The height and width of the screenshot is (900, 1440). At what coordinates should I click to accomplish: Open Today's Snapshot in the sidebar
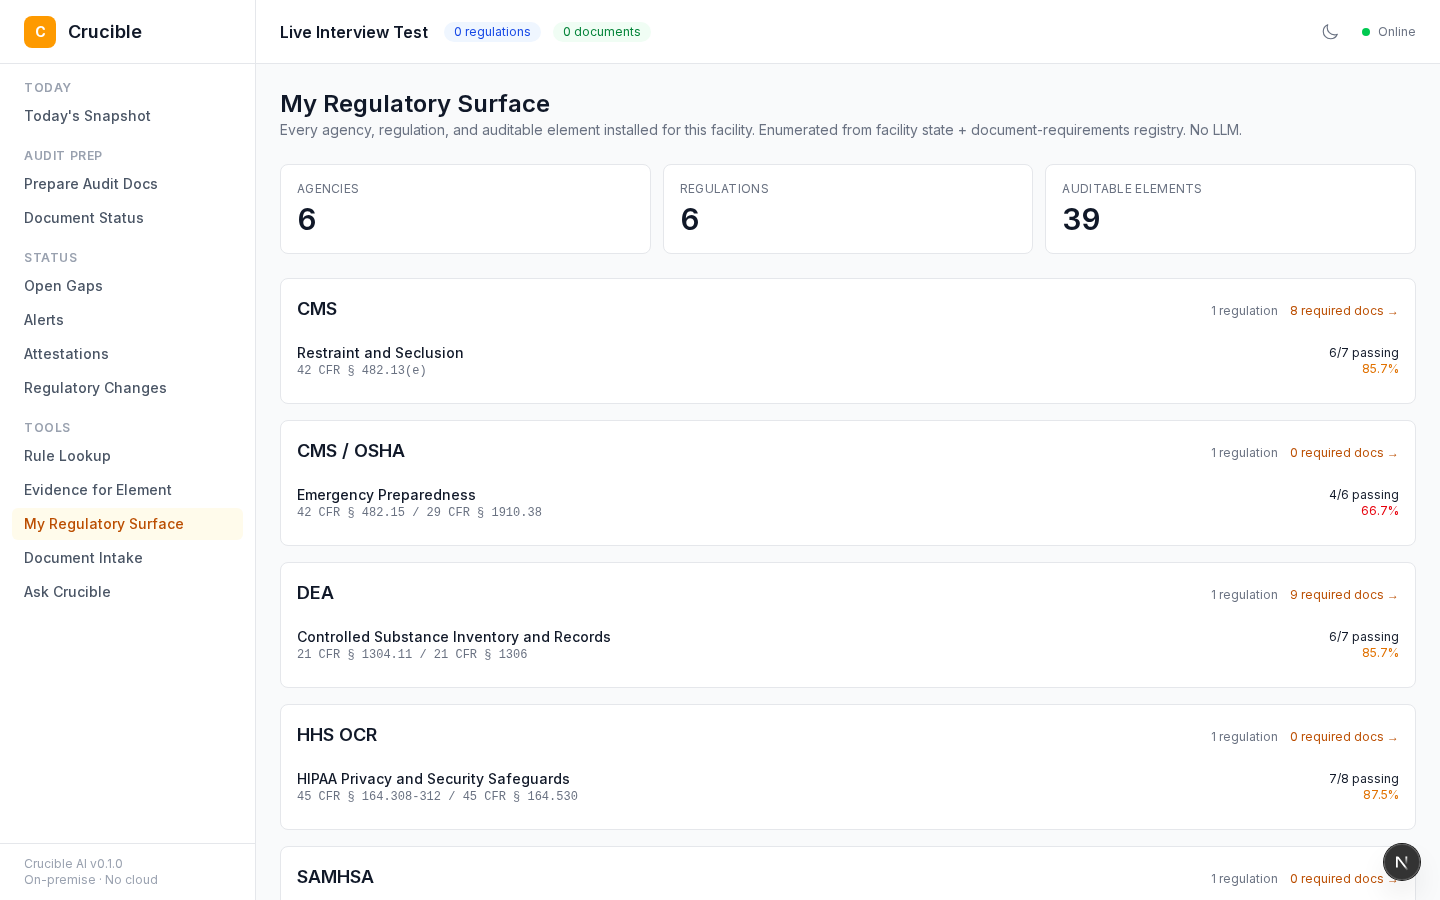(87, 116)
